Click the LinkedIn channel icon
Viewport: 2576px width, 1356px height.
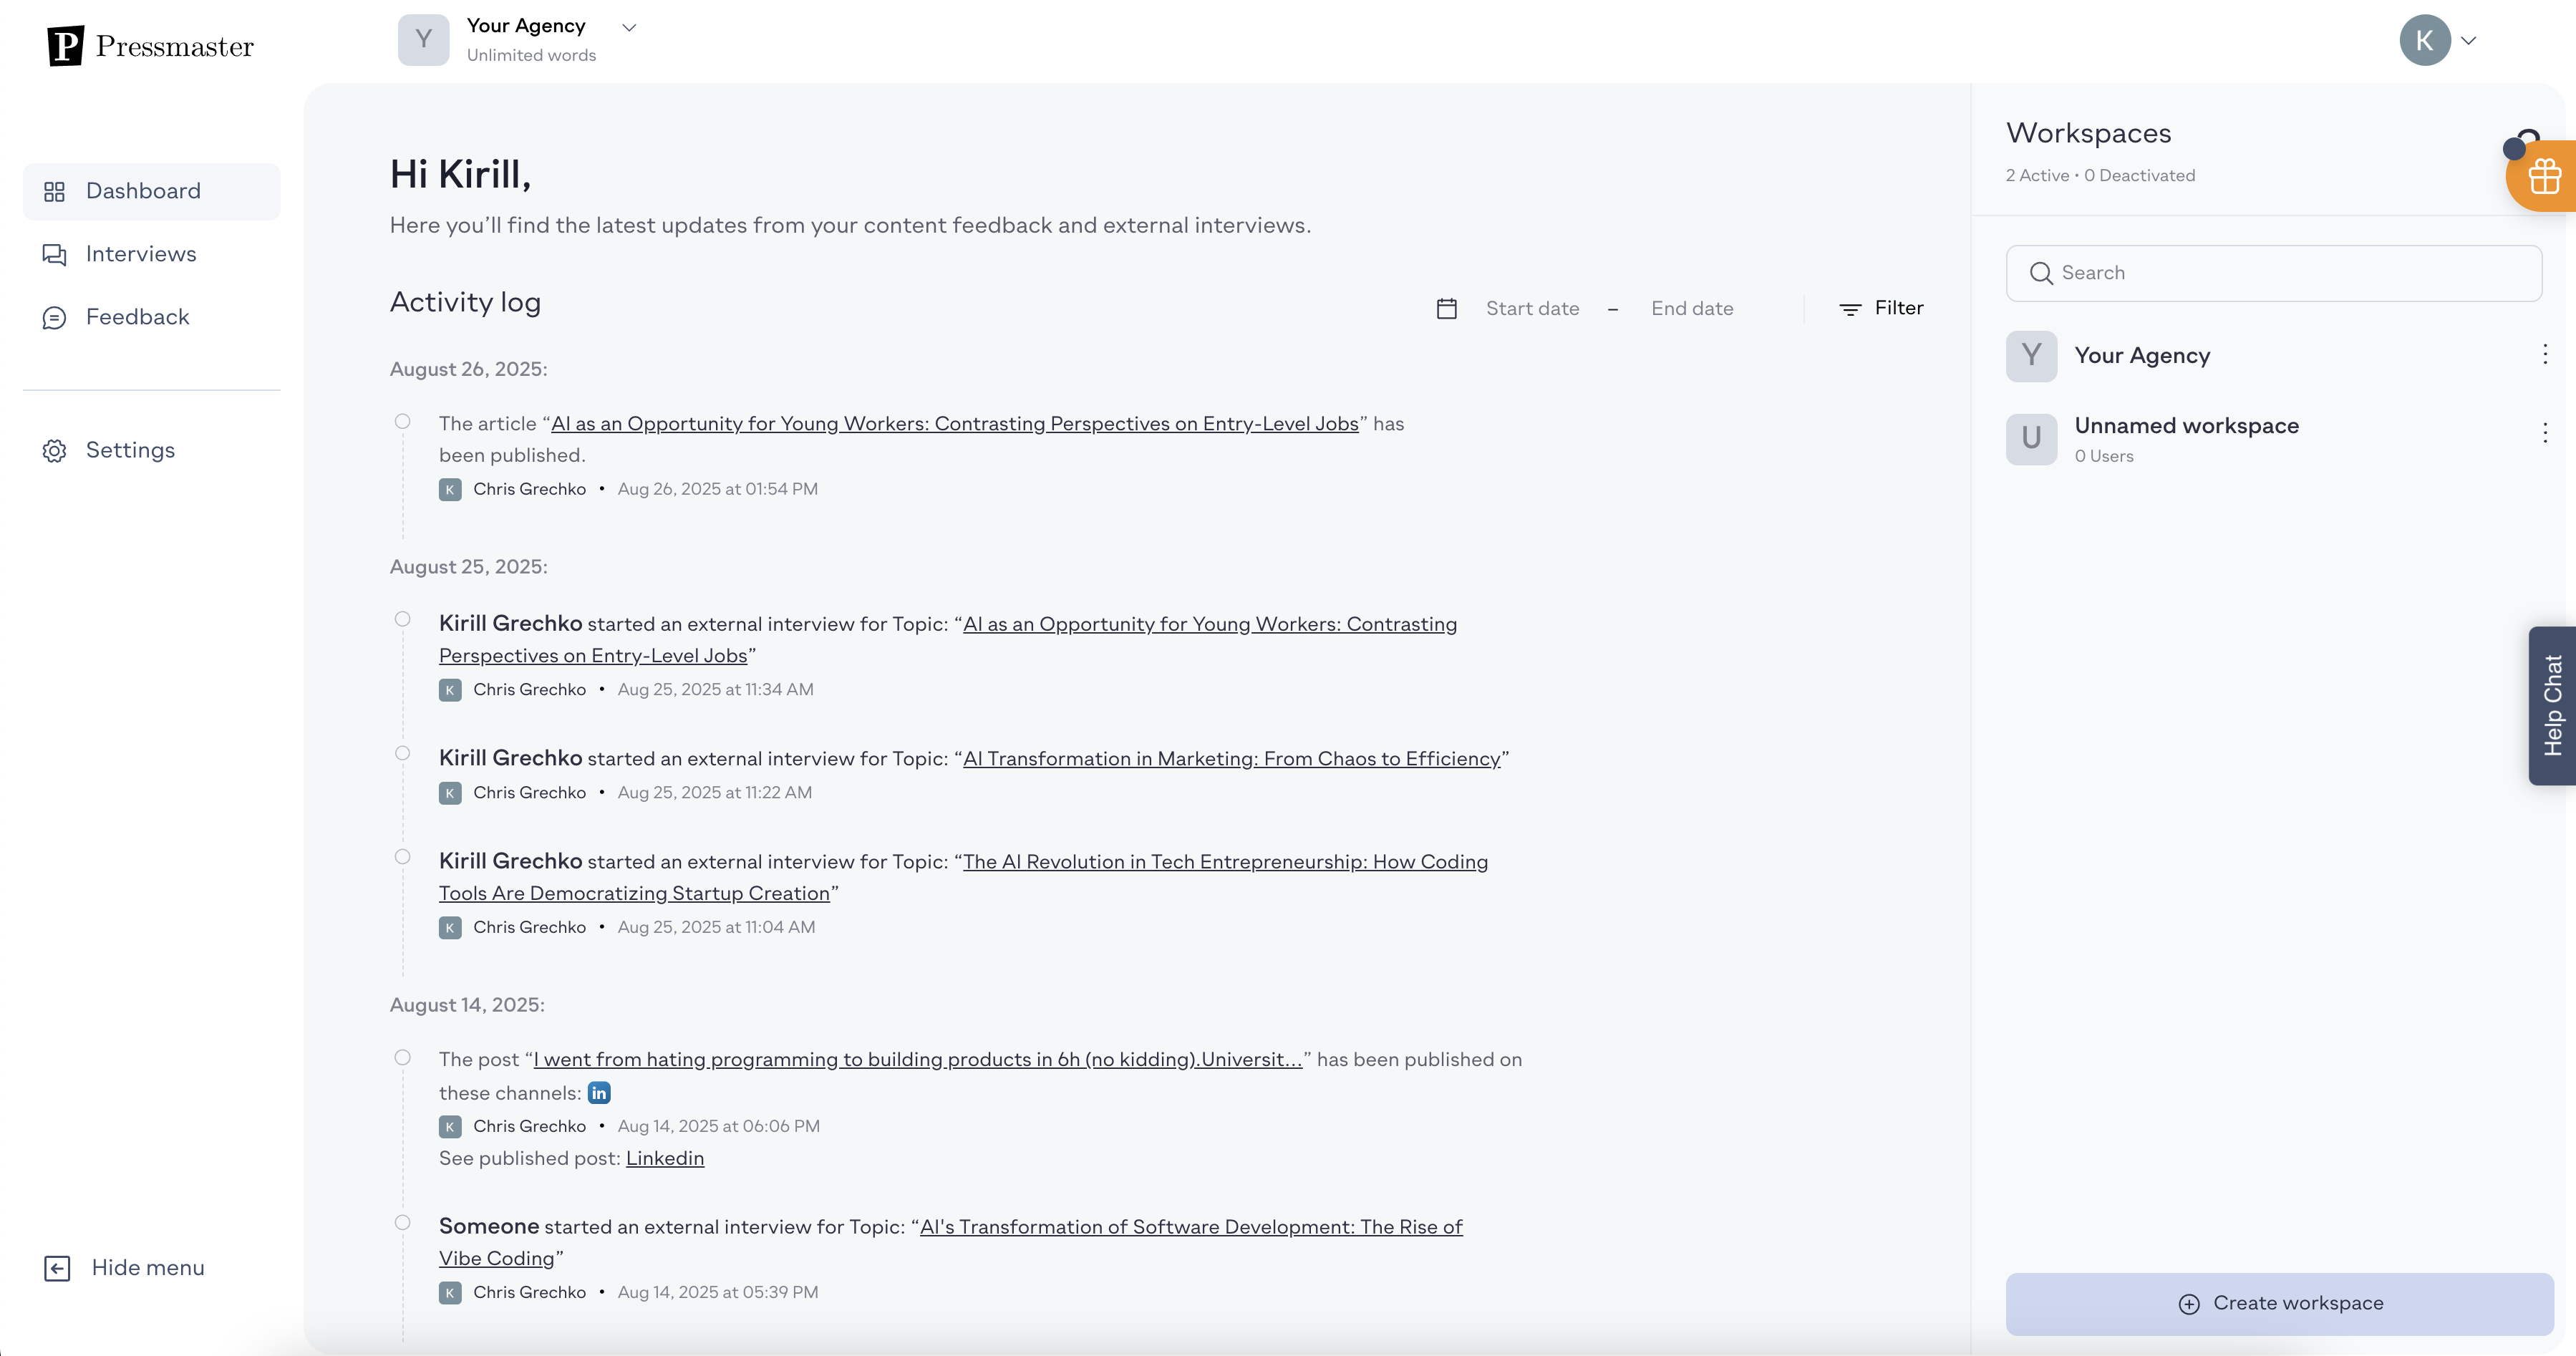click(x=599, y=1093)
